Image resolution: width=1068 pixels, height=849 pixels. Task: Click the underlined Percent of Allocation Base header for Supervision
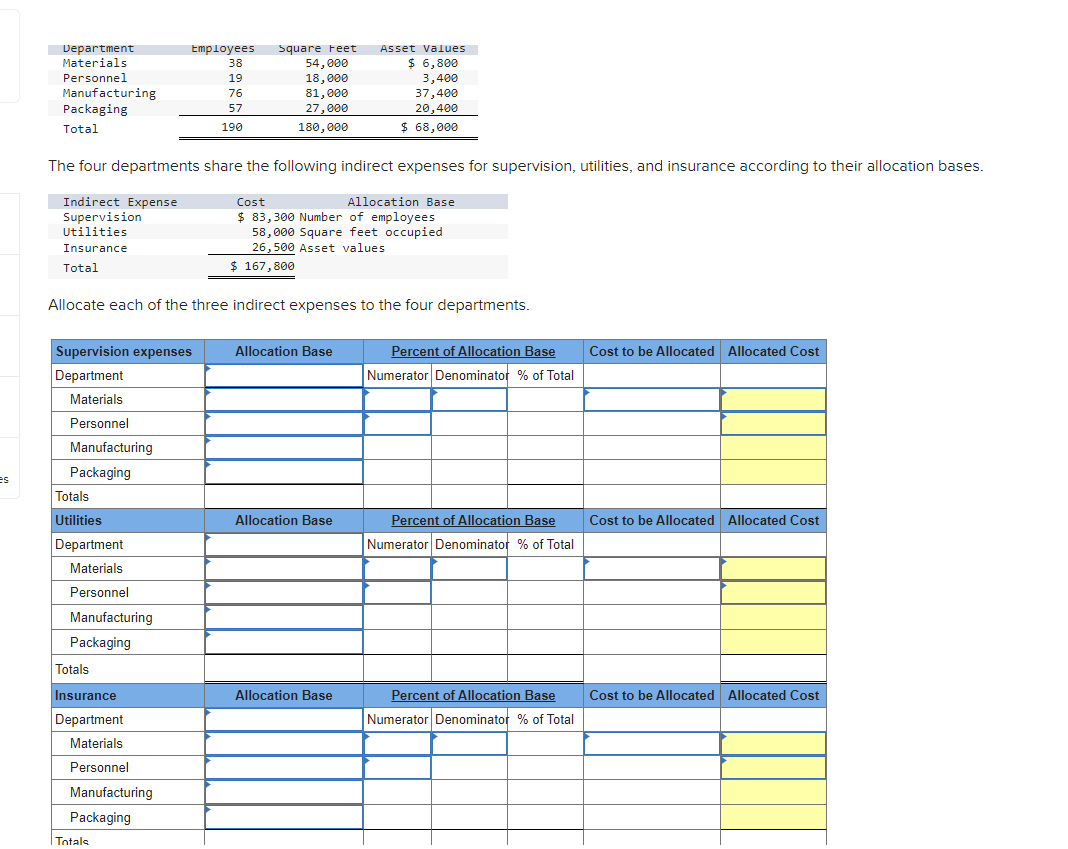(472, 351)
